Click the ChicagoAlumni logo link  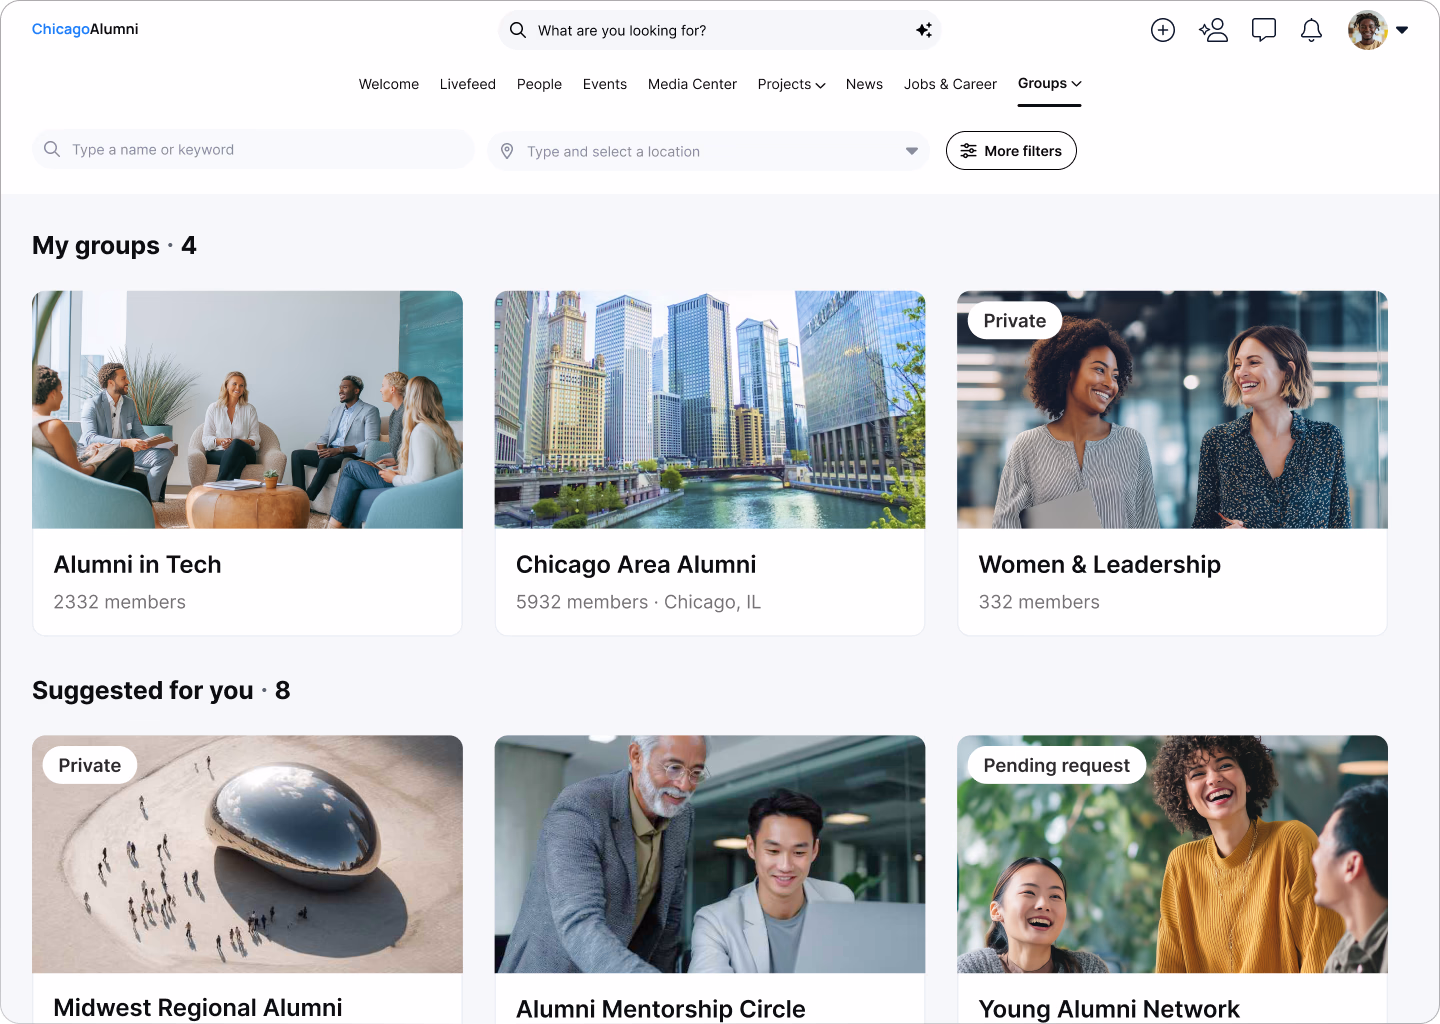click(x=85, y=29)
